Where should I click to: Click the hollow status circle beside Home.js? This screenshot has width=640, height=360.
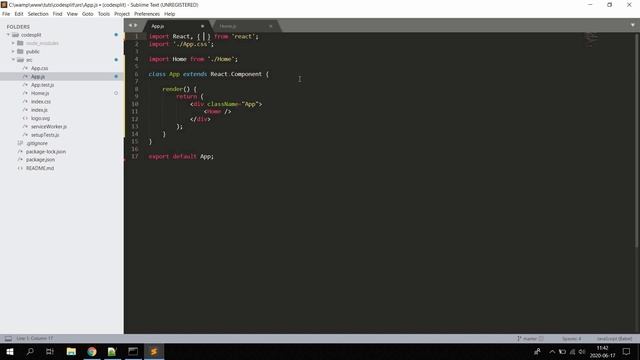click(x=116, y=93)
